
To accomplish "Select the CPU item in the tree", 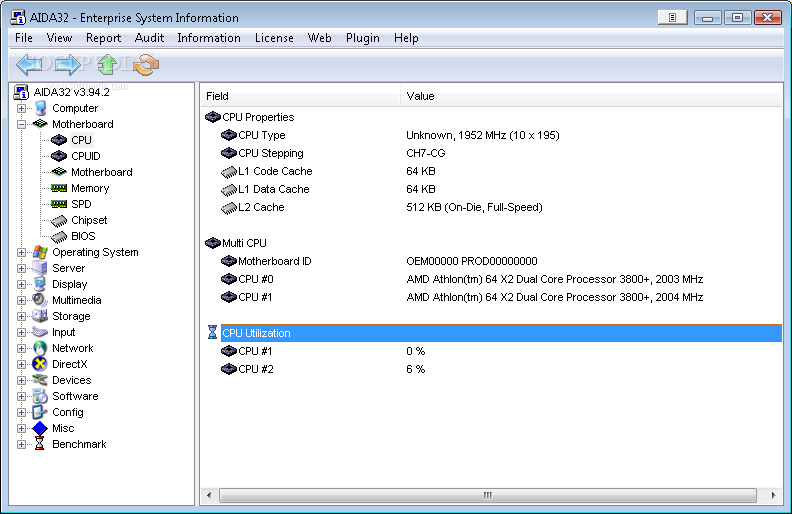I will pyautogui.click(x=81, y=140).
